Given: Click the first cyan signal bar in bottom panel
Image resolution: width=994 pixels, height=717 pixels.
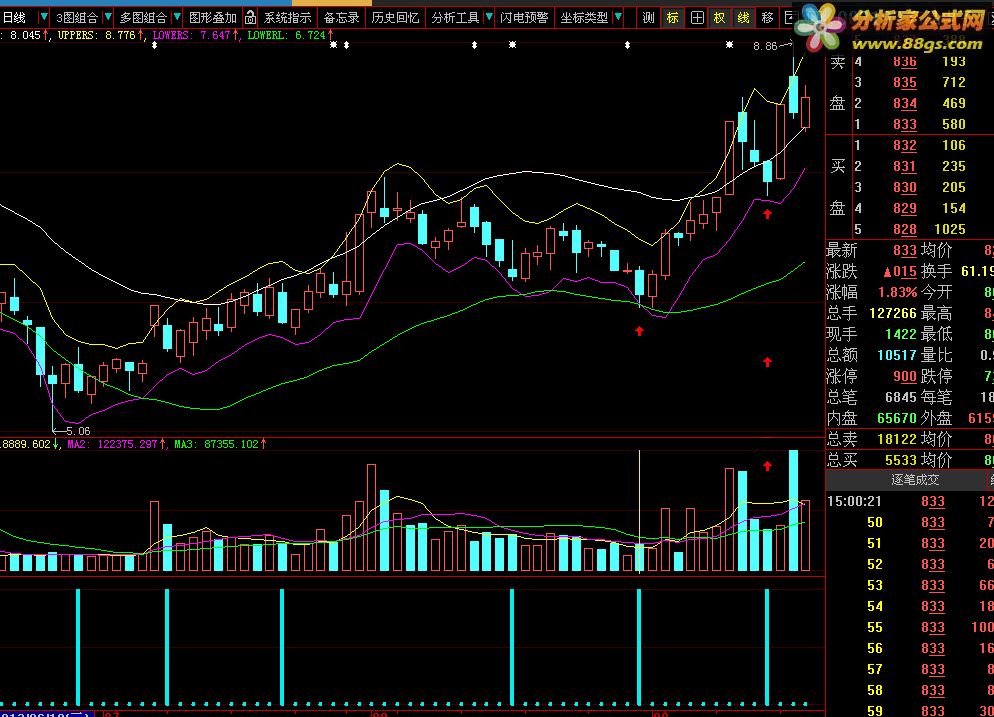Looking at the screenshot, I should tap(78, 647).
